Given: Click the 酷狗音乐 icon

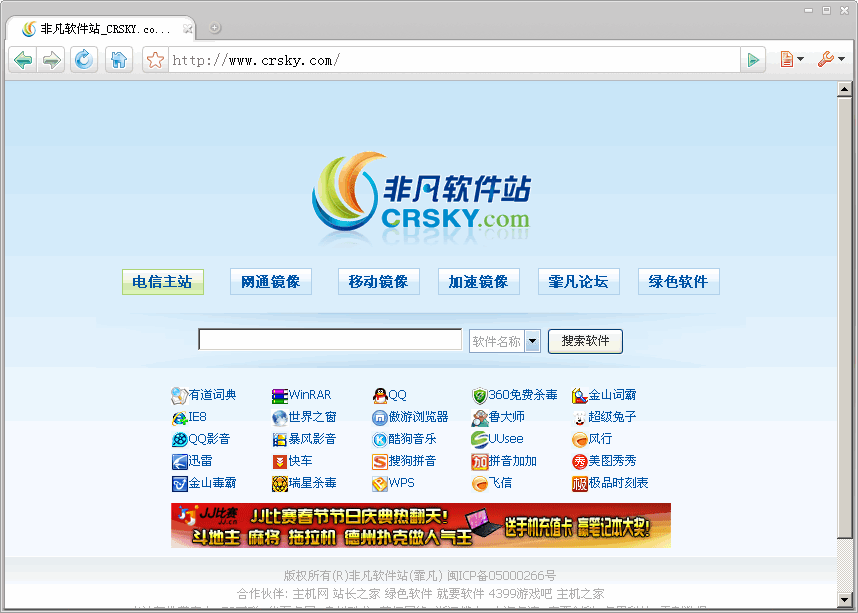Looking at the screenshot, I should (x=379, y=439).
